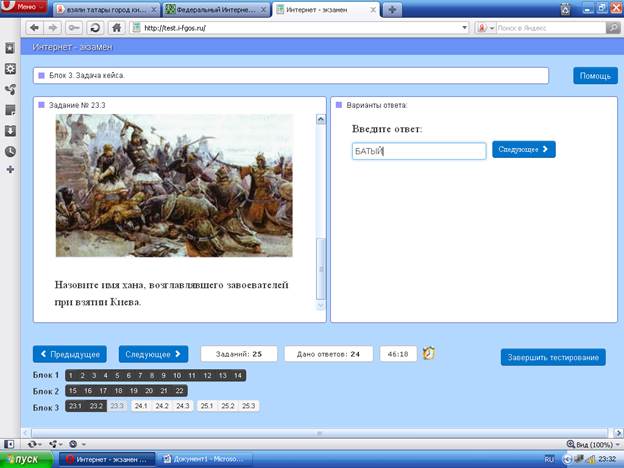This screenshot has width=624, height=468.
Task: Open the Opera Unite status bar icon
Action: click(x=54, y=444)
